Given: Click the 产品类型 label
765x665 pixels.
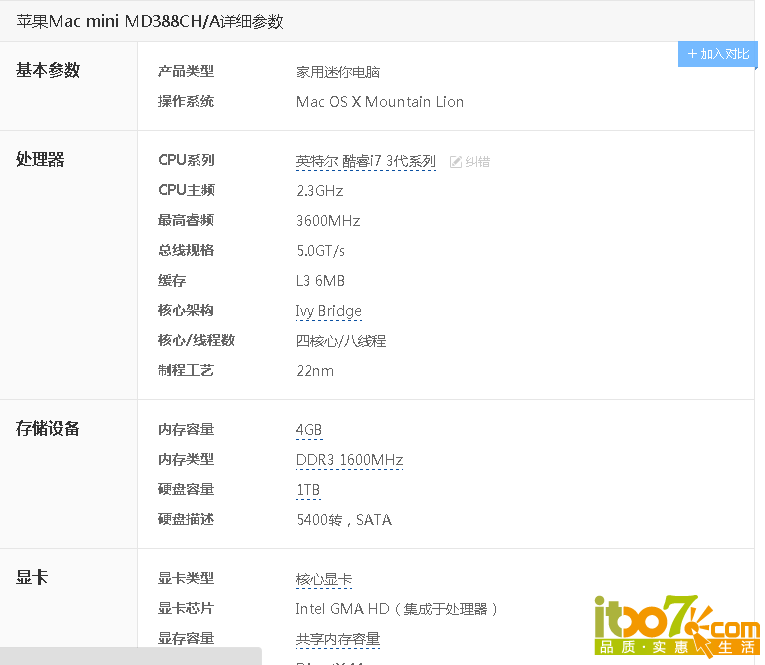Looking at the screenshot, I should pos(186,72).
